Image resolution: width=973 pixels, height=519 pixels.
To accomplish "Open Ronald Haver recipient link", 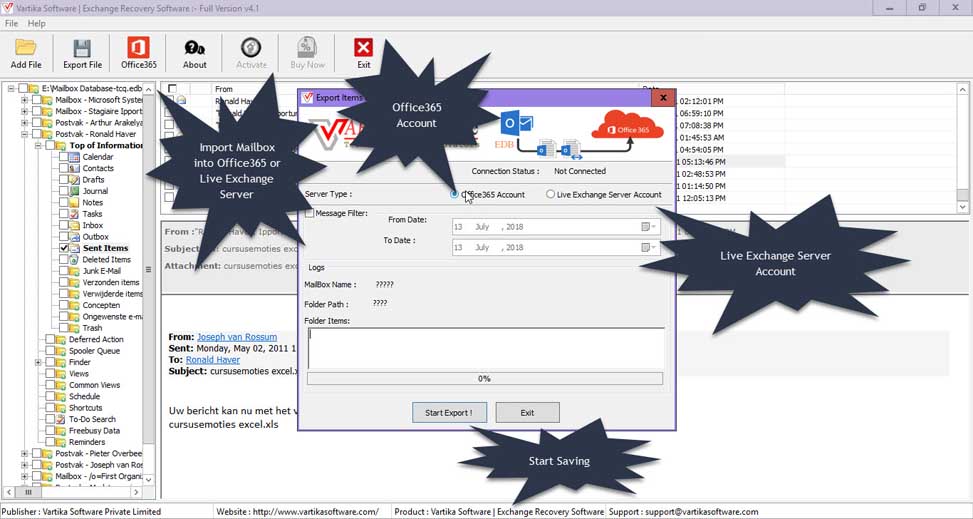I will click(x=213, y=359).
